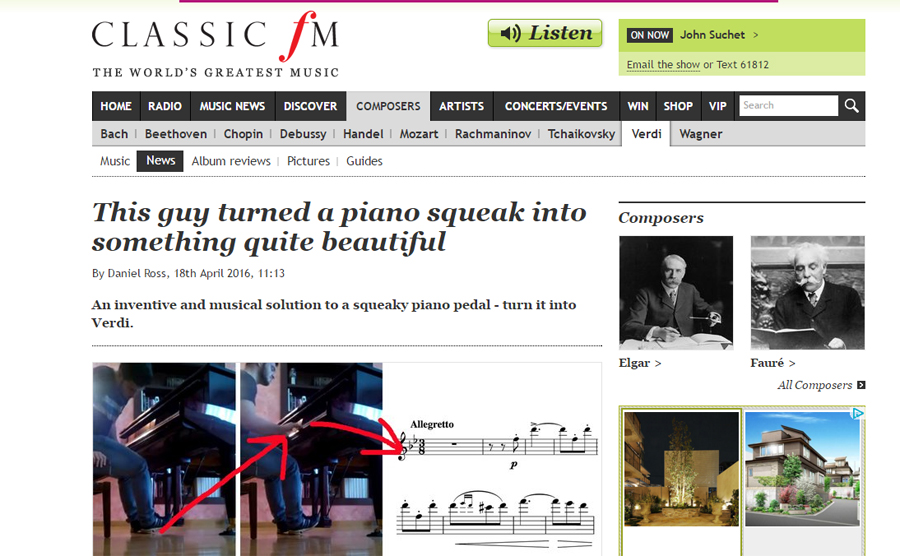Open the Composers navigation tab

pyautogui.click(x=388, y=106)
